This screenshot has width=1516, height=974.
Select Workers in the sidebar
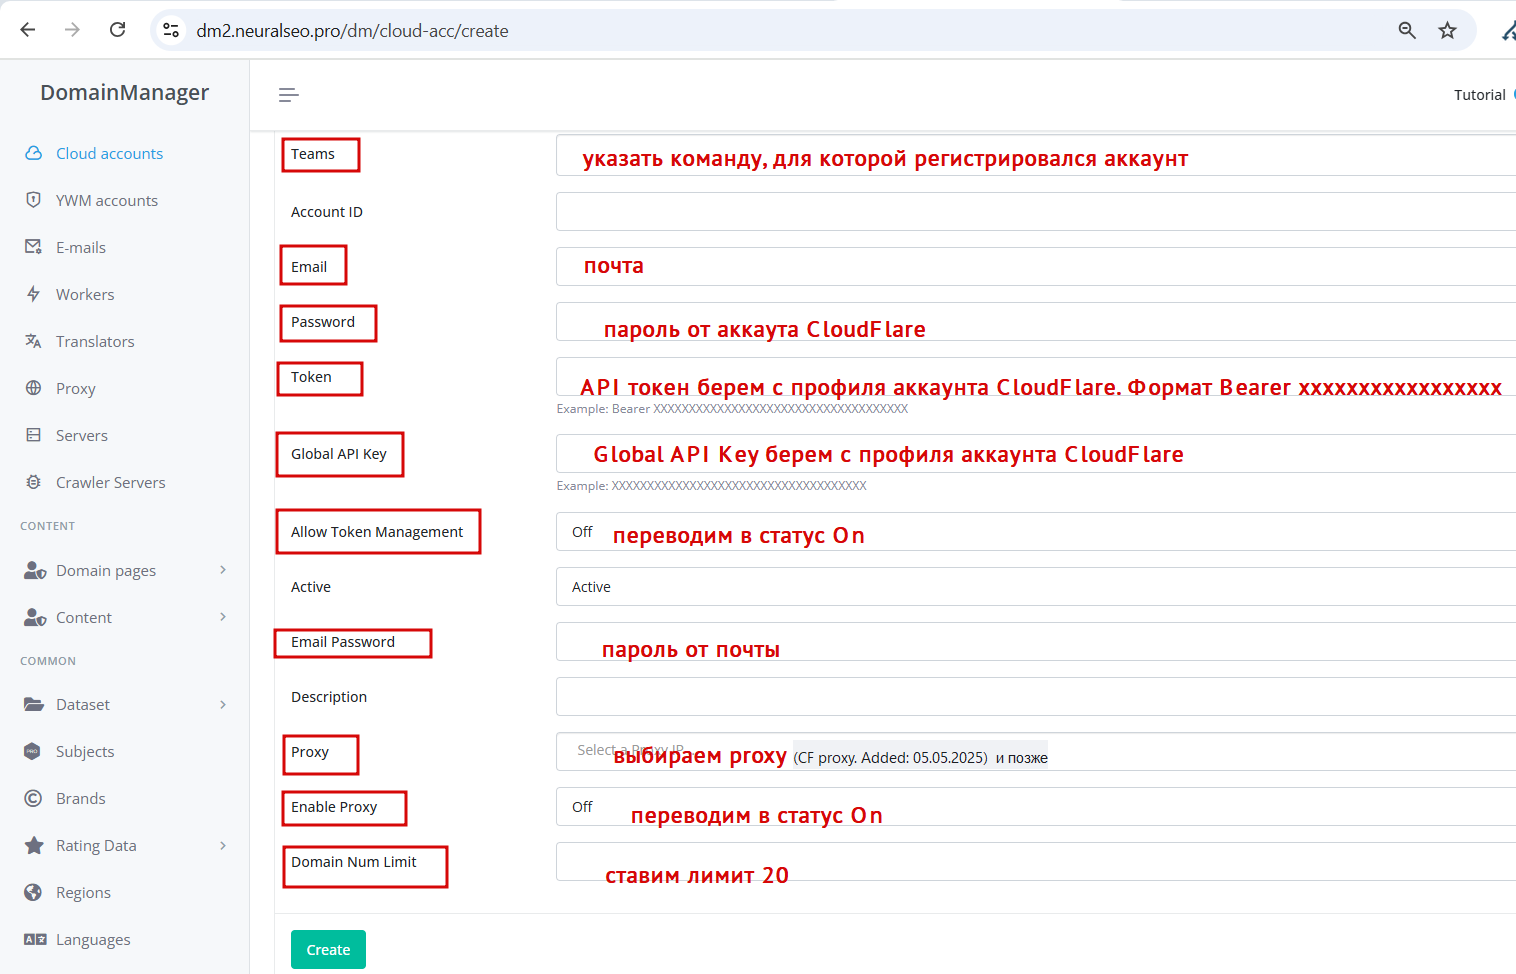coord(85,294)
